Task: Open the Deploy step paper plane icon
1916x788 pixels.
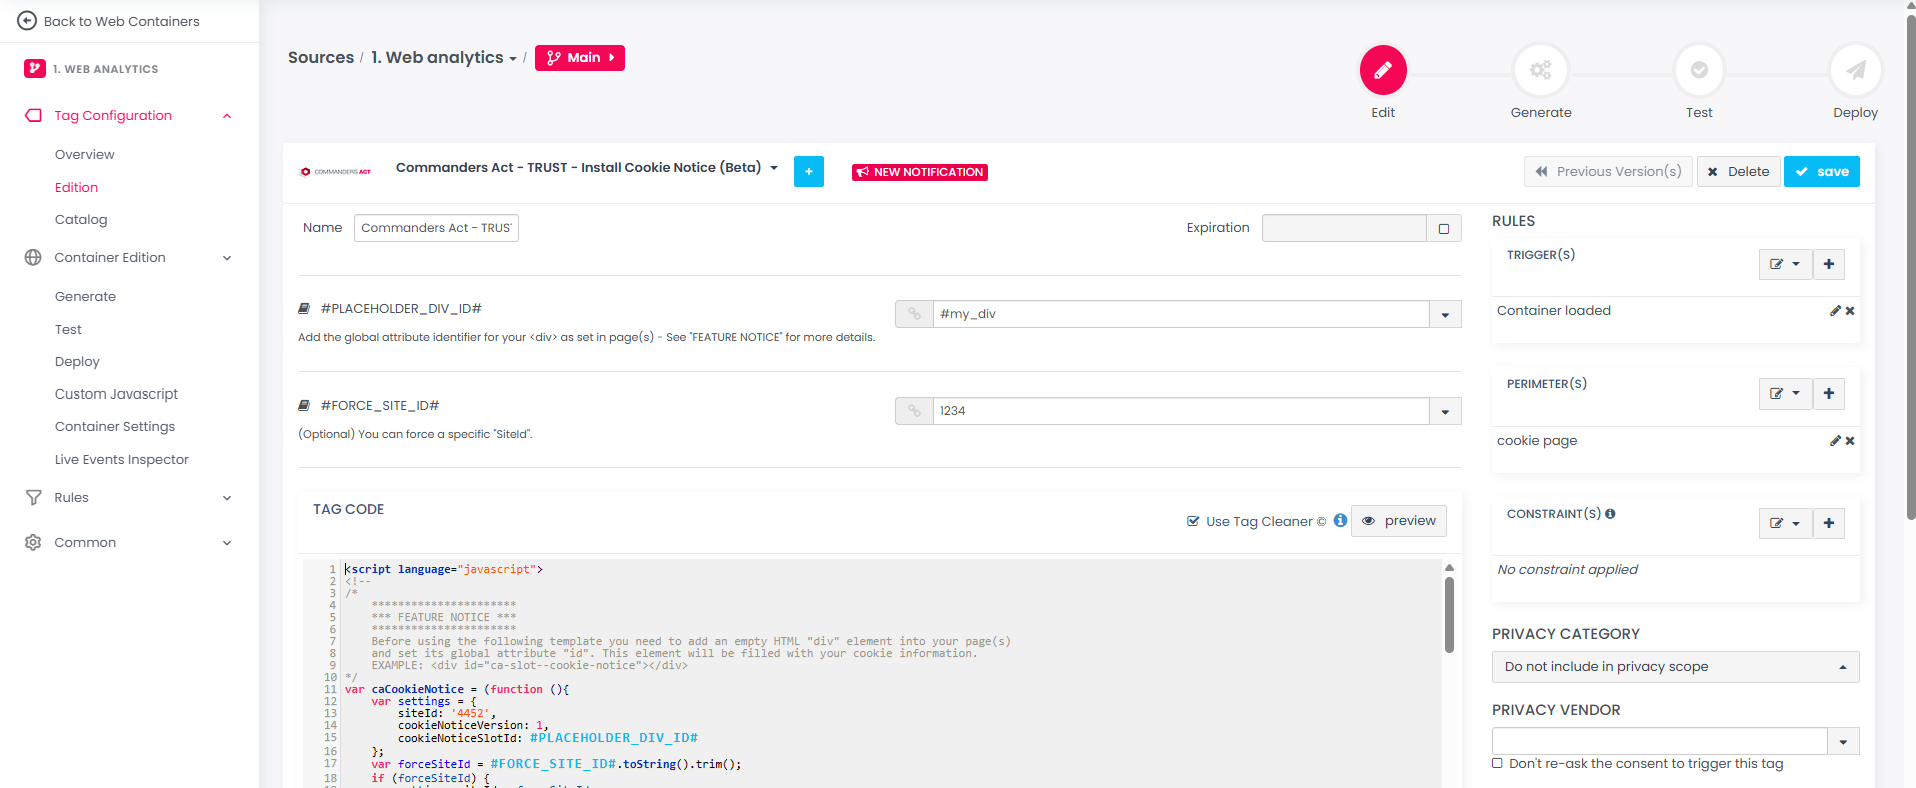Action: coord(1855,70)
